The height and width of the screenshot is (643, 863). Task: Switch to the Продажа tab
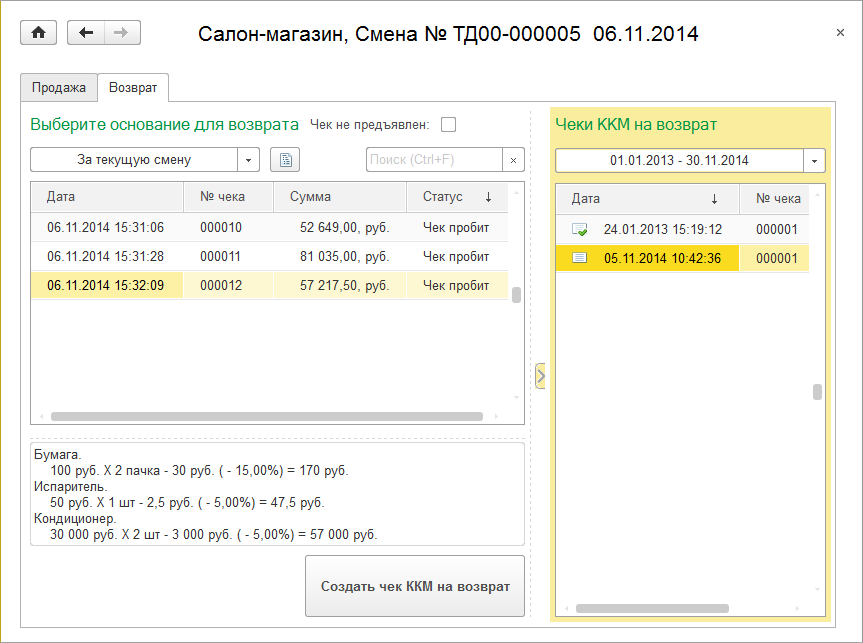pyautogui.click(x=59, y=88)
